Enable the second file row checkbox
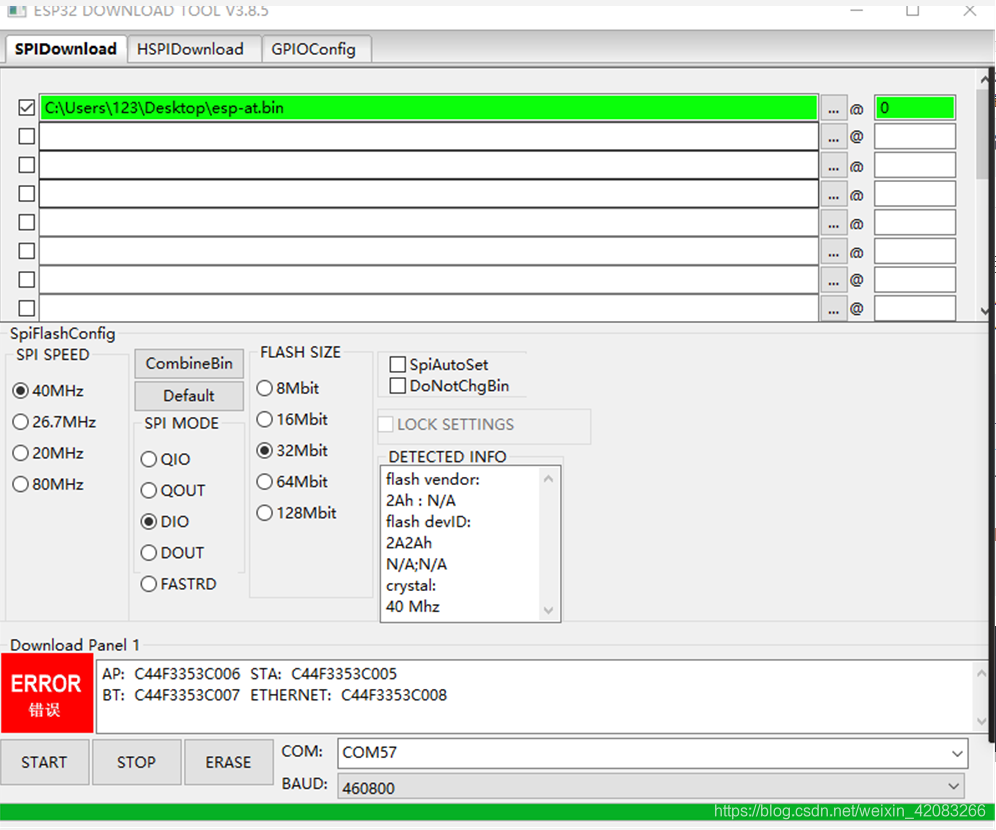Image resolution: width=996 pixels, height=830 pixels. 27,136
